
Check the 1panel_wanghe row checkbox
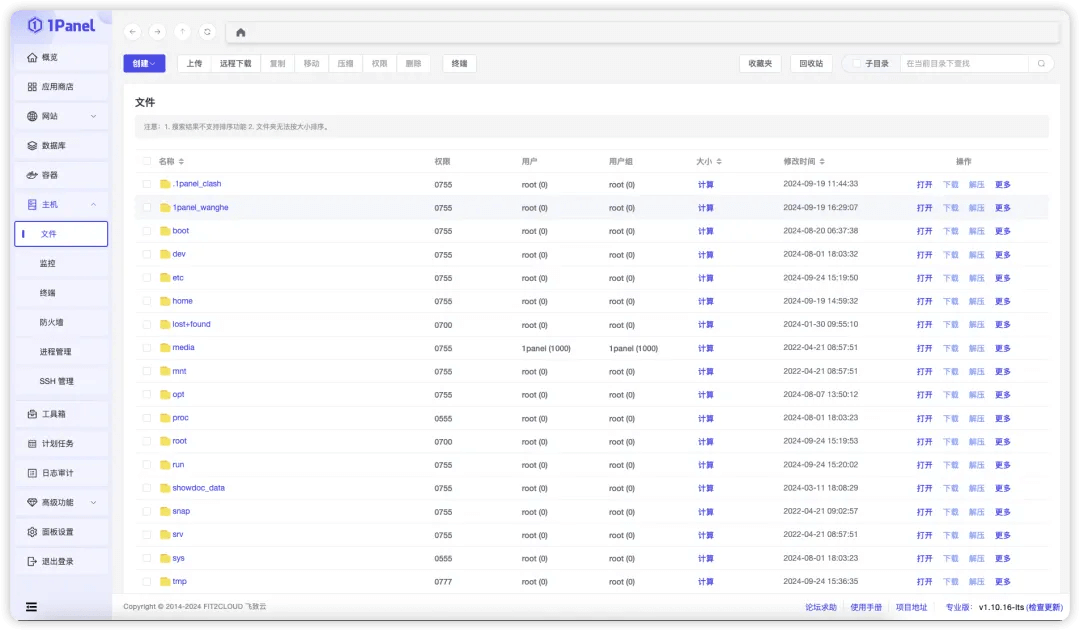pos(147,207)
